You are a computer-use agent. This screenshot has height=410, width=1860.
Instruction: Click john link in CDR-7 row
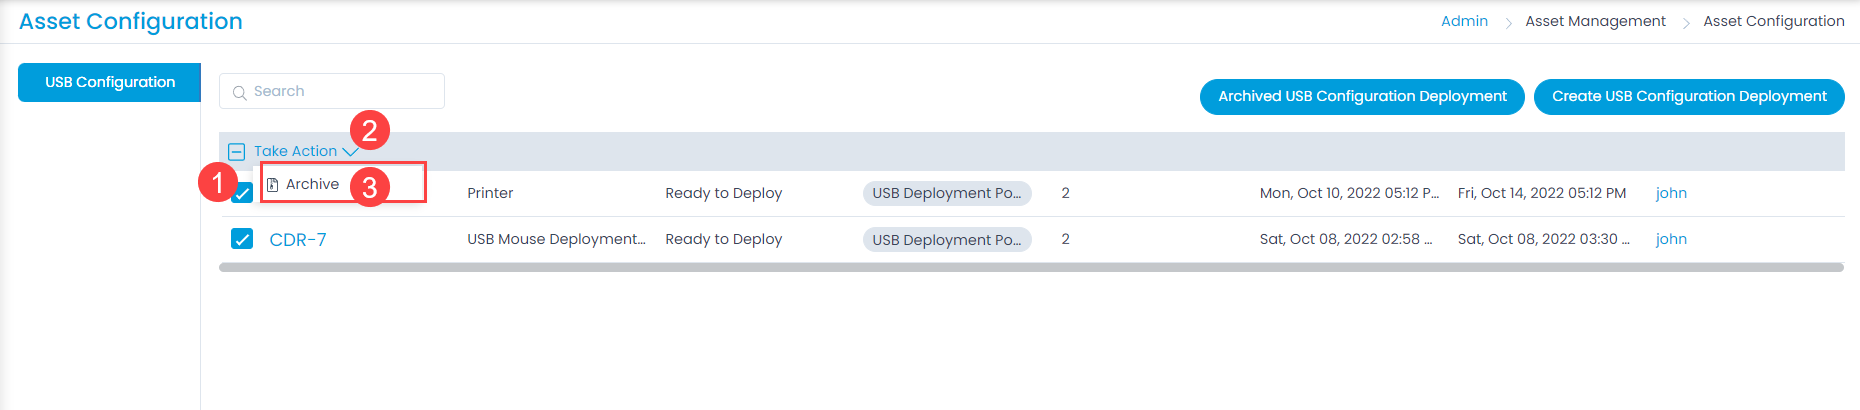1671,239
